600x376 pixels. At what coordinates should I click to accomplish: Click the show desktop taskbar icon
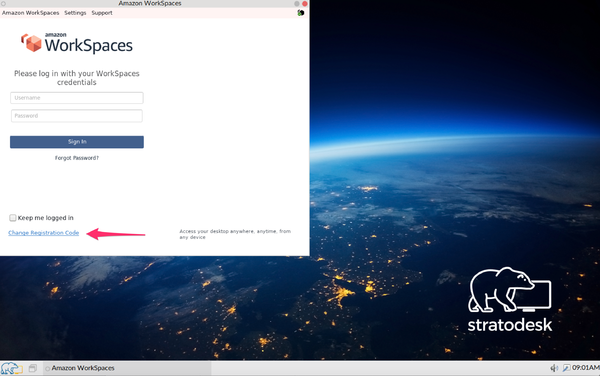33,368
